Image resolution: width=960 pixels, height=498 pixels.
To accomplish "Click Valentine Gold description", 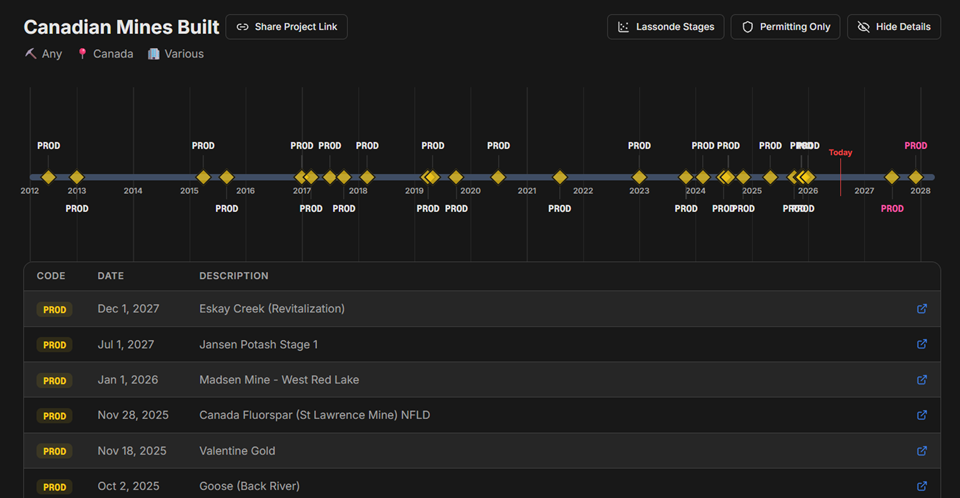I will tap(237, 451).
